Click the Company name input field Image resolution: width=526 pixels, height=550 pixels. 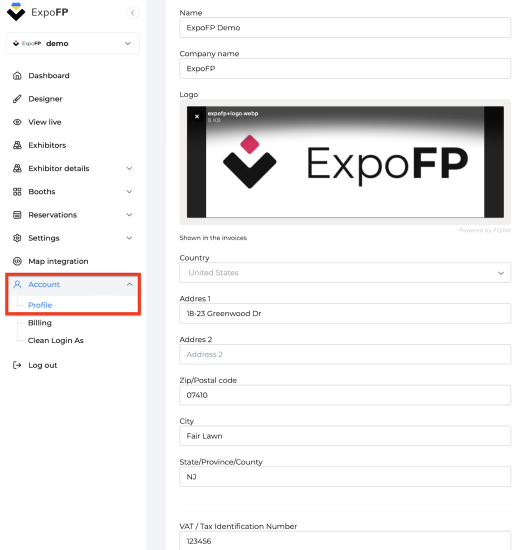345,68
